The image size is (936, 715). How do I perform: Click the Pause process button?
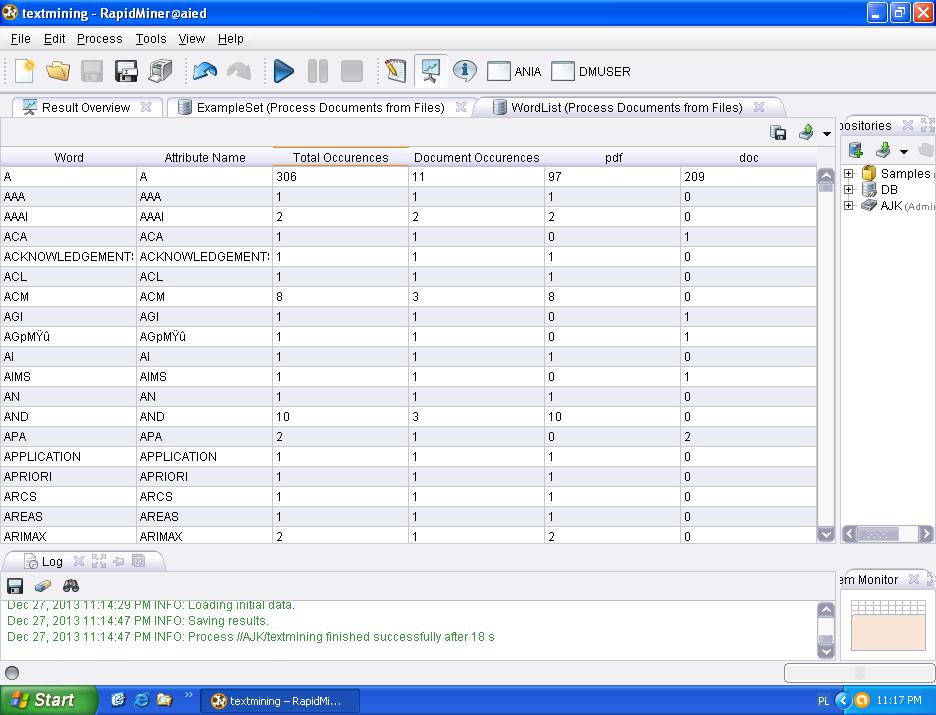318,71
